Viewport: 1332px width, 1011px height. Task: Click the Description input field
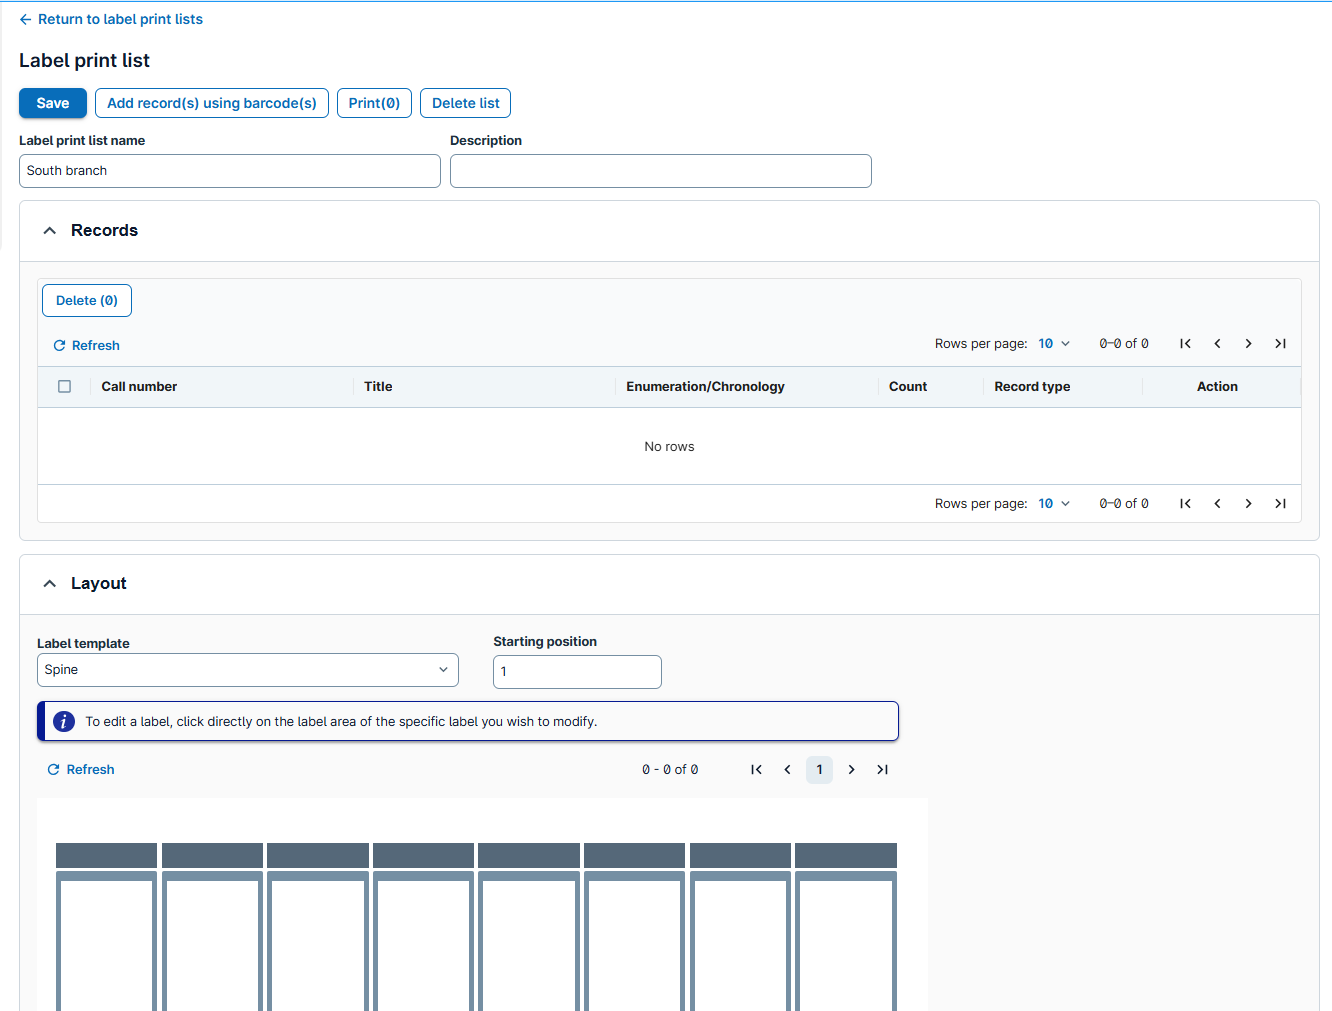(x=660, y=171)
